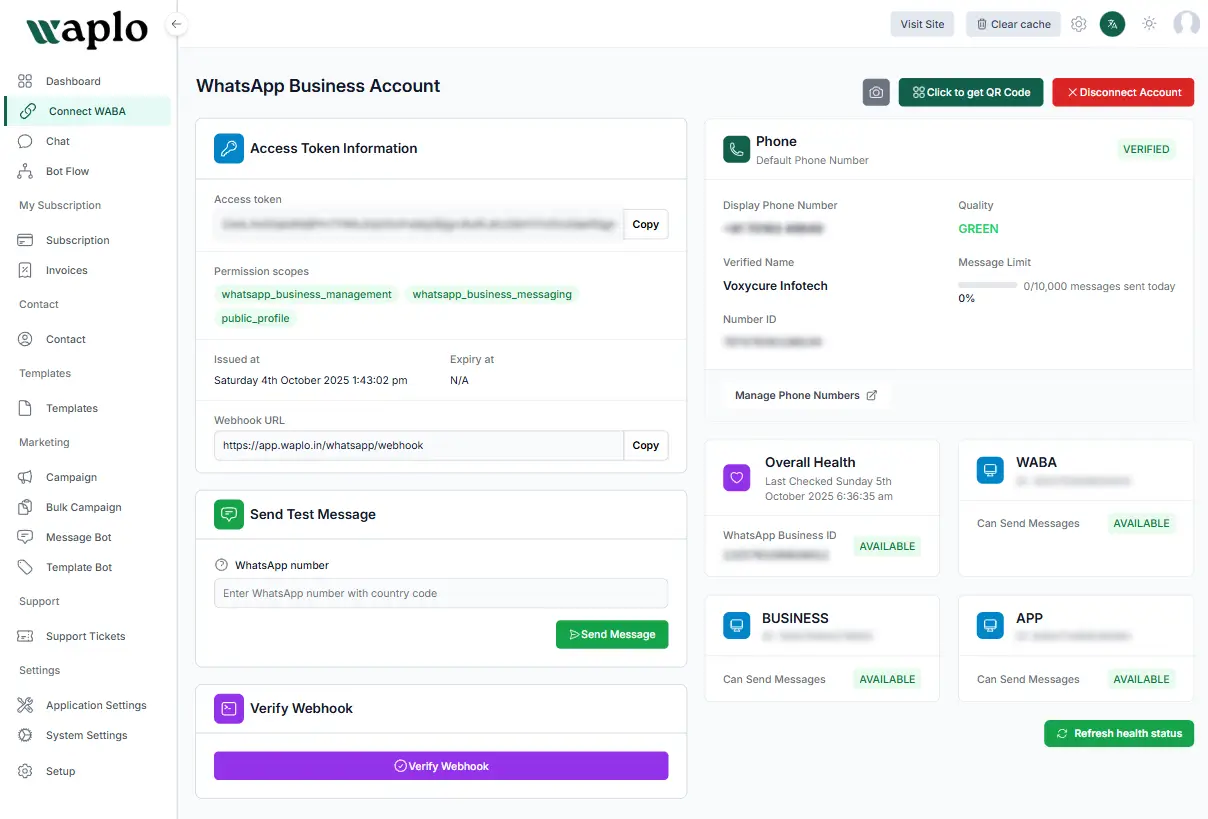Click the camera screenshot icon button

(876, 92)
